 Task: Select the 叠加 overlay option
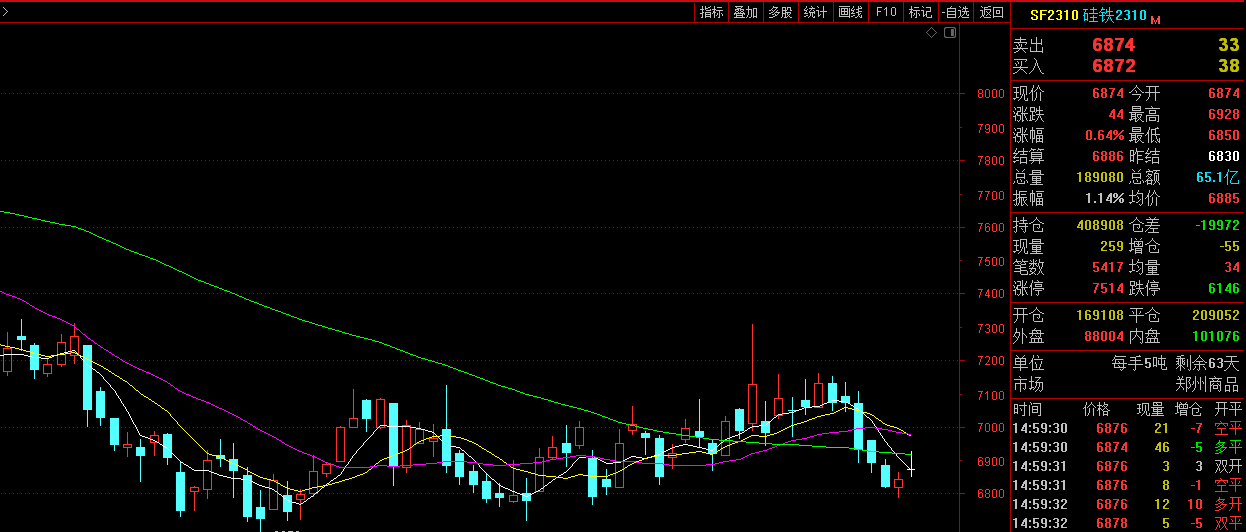746,12
